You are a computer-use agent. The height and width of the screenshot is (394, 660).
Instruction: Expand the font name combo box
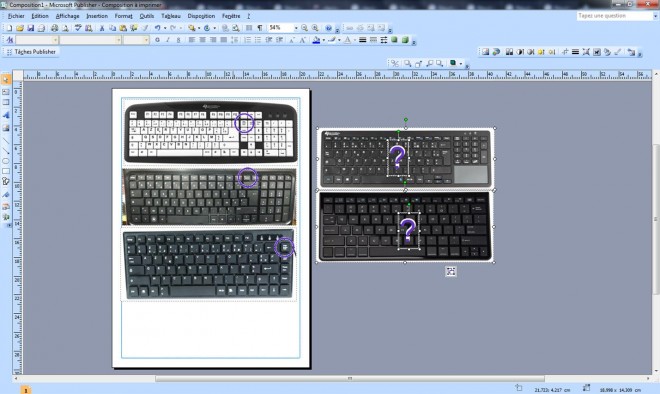point(118,40)
